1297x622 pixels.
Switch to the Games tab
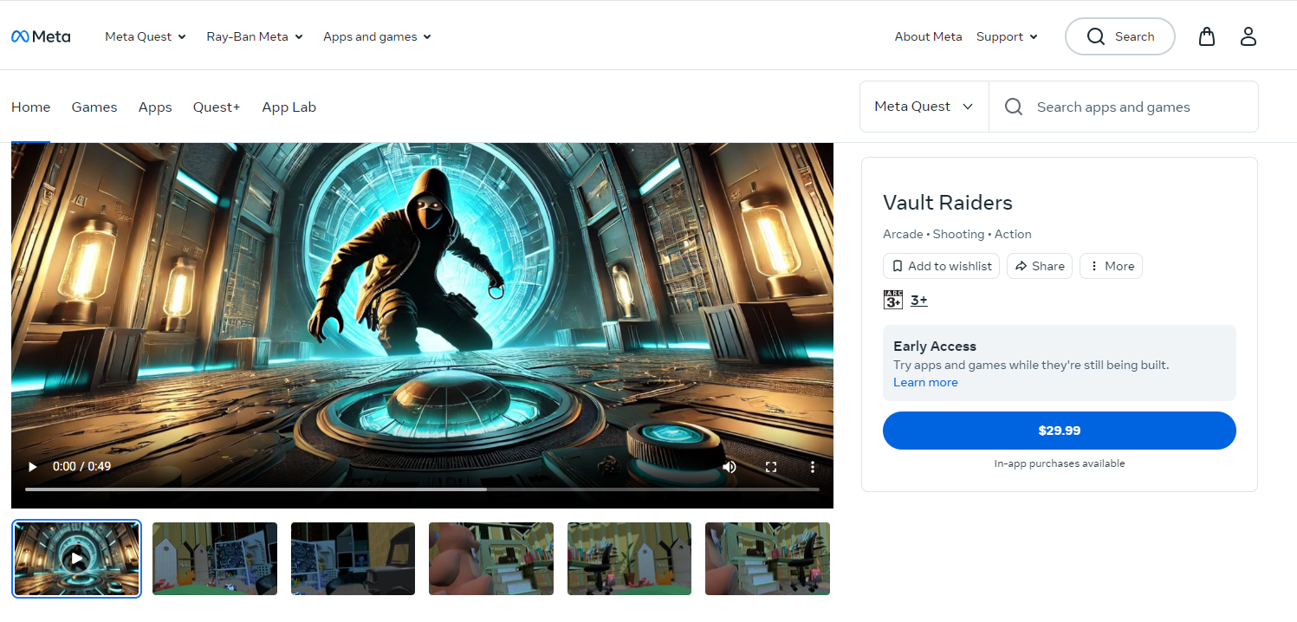(x=94, y=107)
